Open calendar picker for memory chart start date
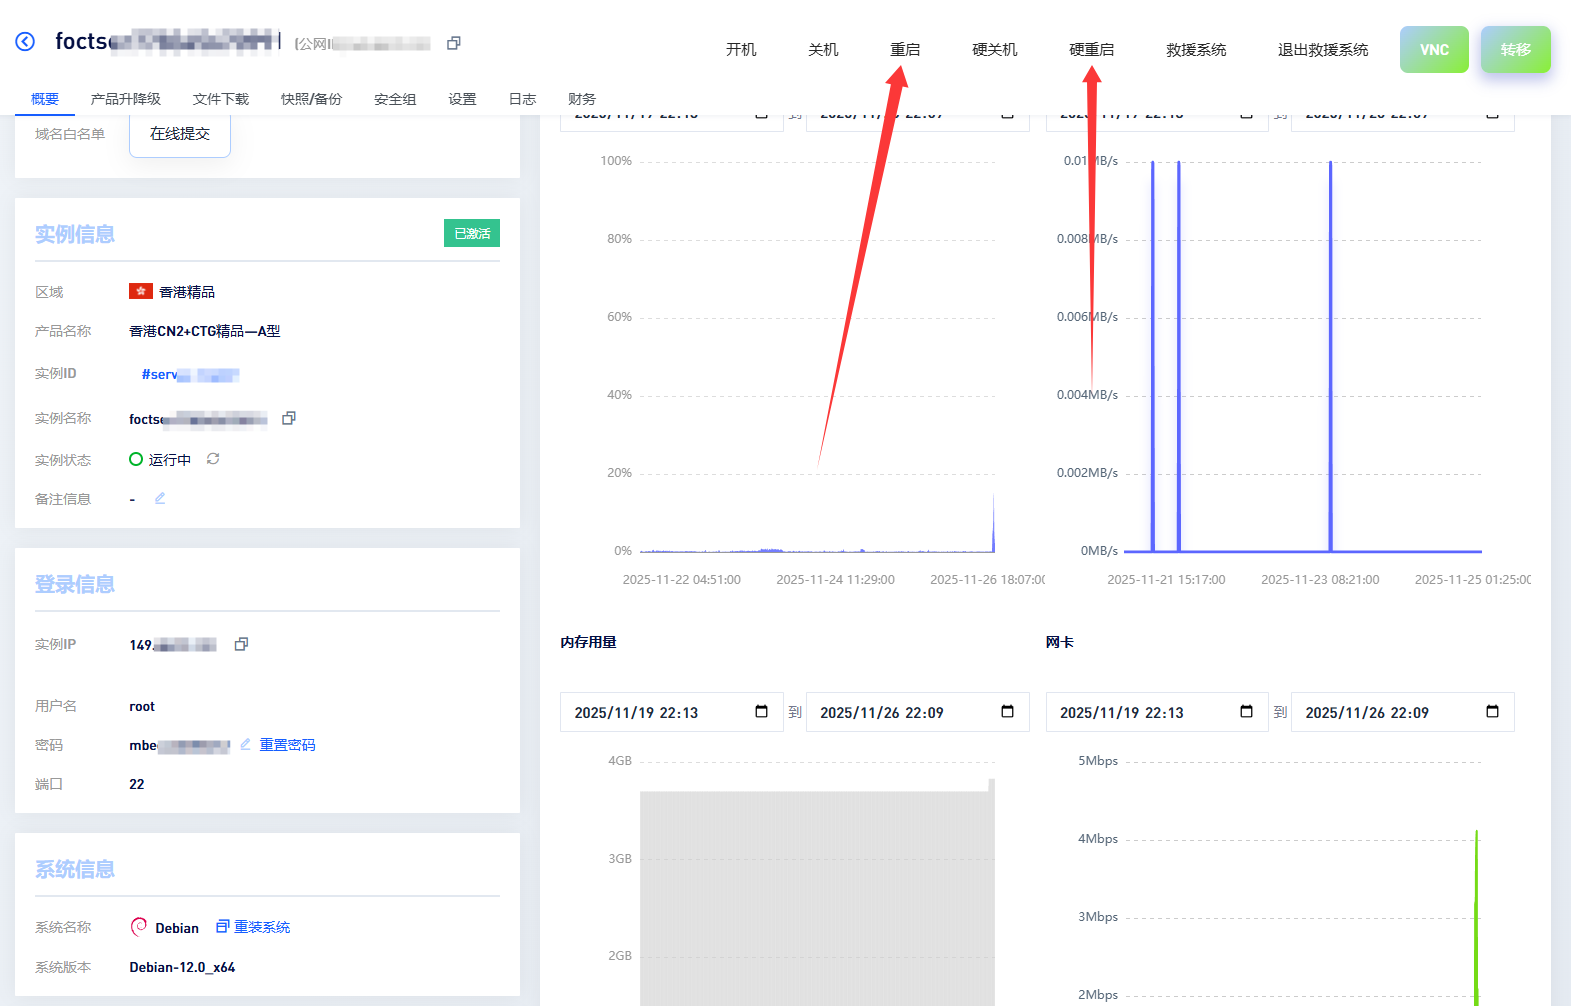This screenshot has height=1006, width=1576. tap(762, 712)
